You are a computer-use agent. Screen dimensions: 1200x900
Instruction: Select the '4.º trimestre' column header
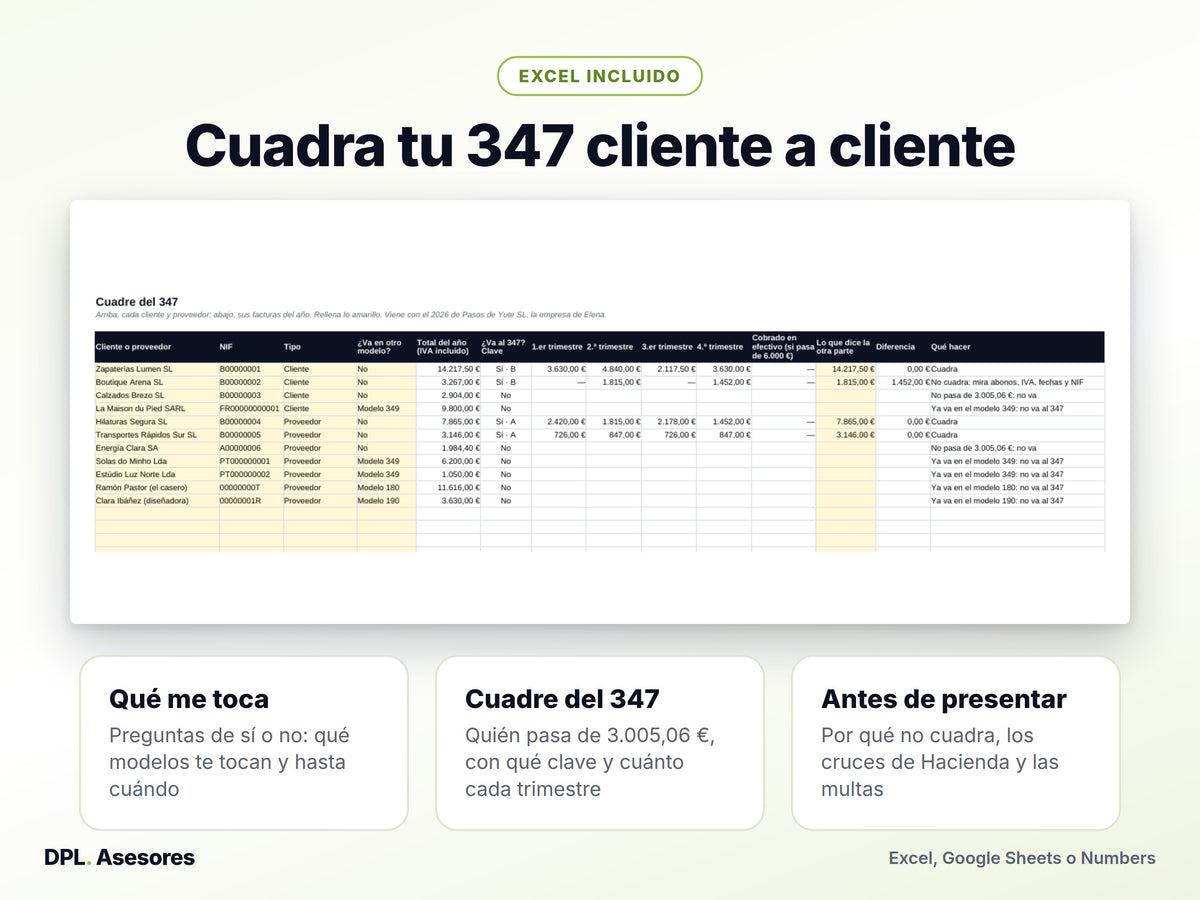point(723,347)
